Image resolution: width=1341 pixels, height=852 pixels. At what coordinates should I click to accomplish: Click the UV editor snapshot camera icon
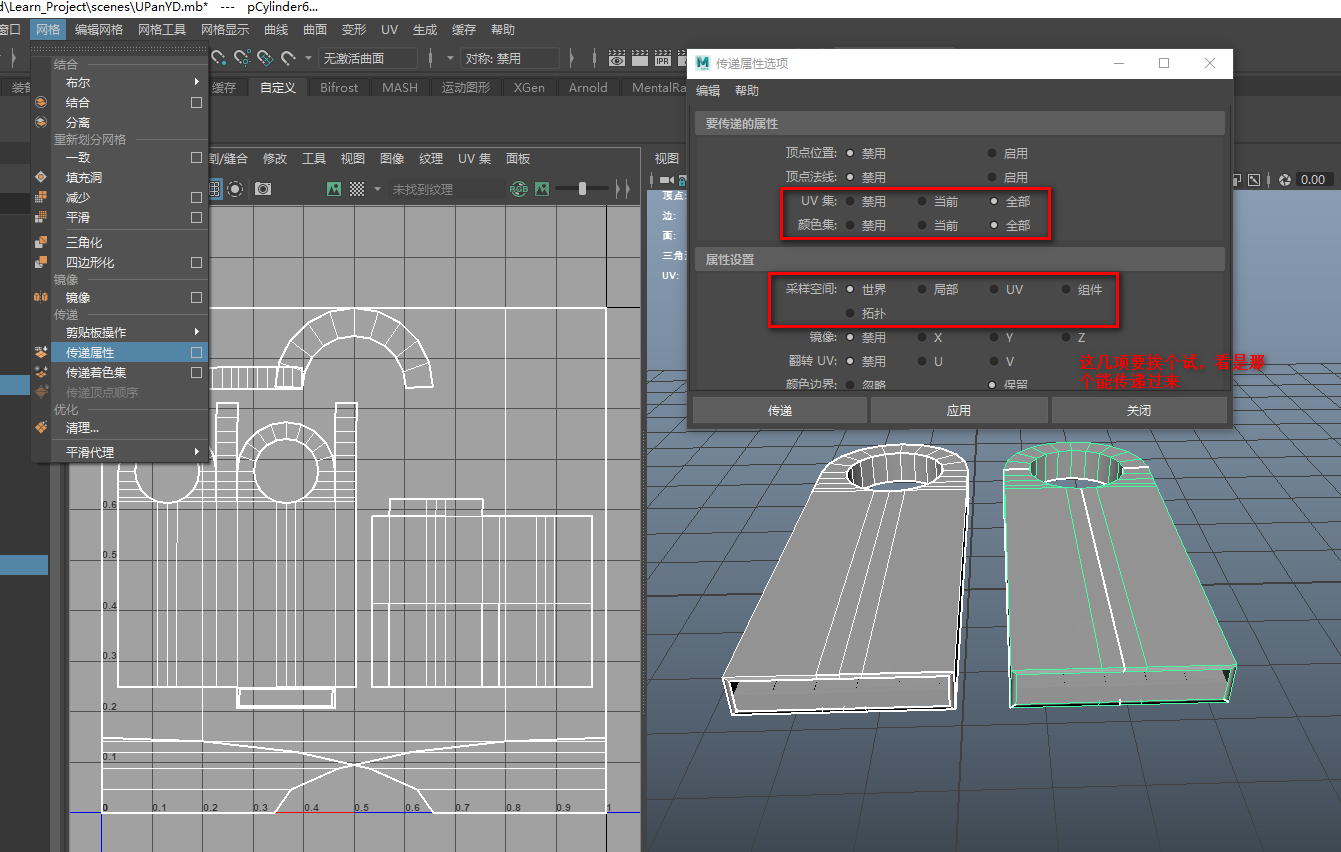(263, 188)
